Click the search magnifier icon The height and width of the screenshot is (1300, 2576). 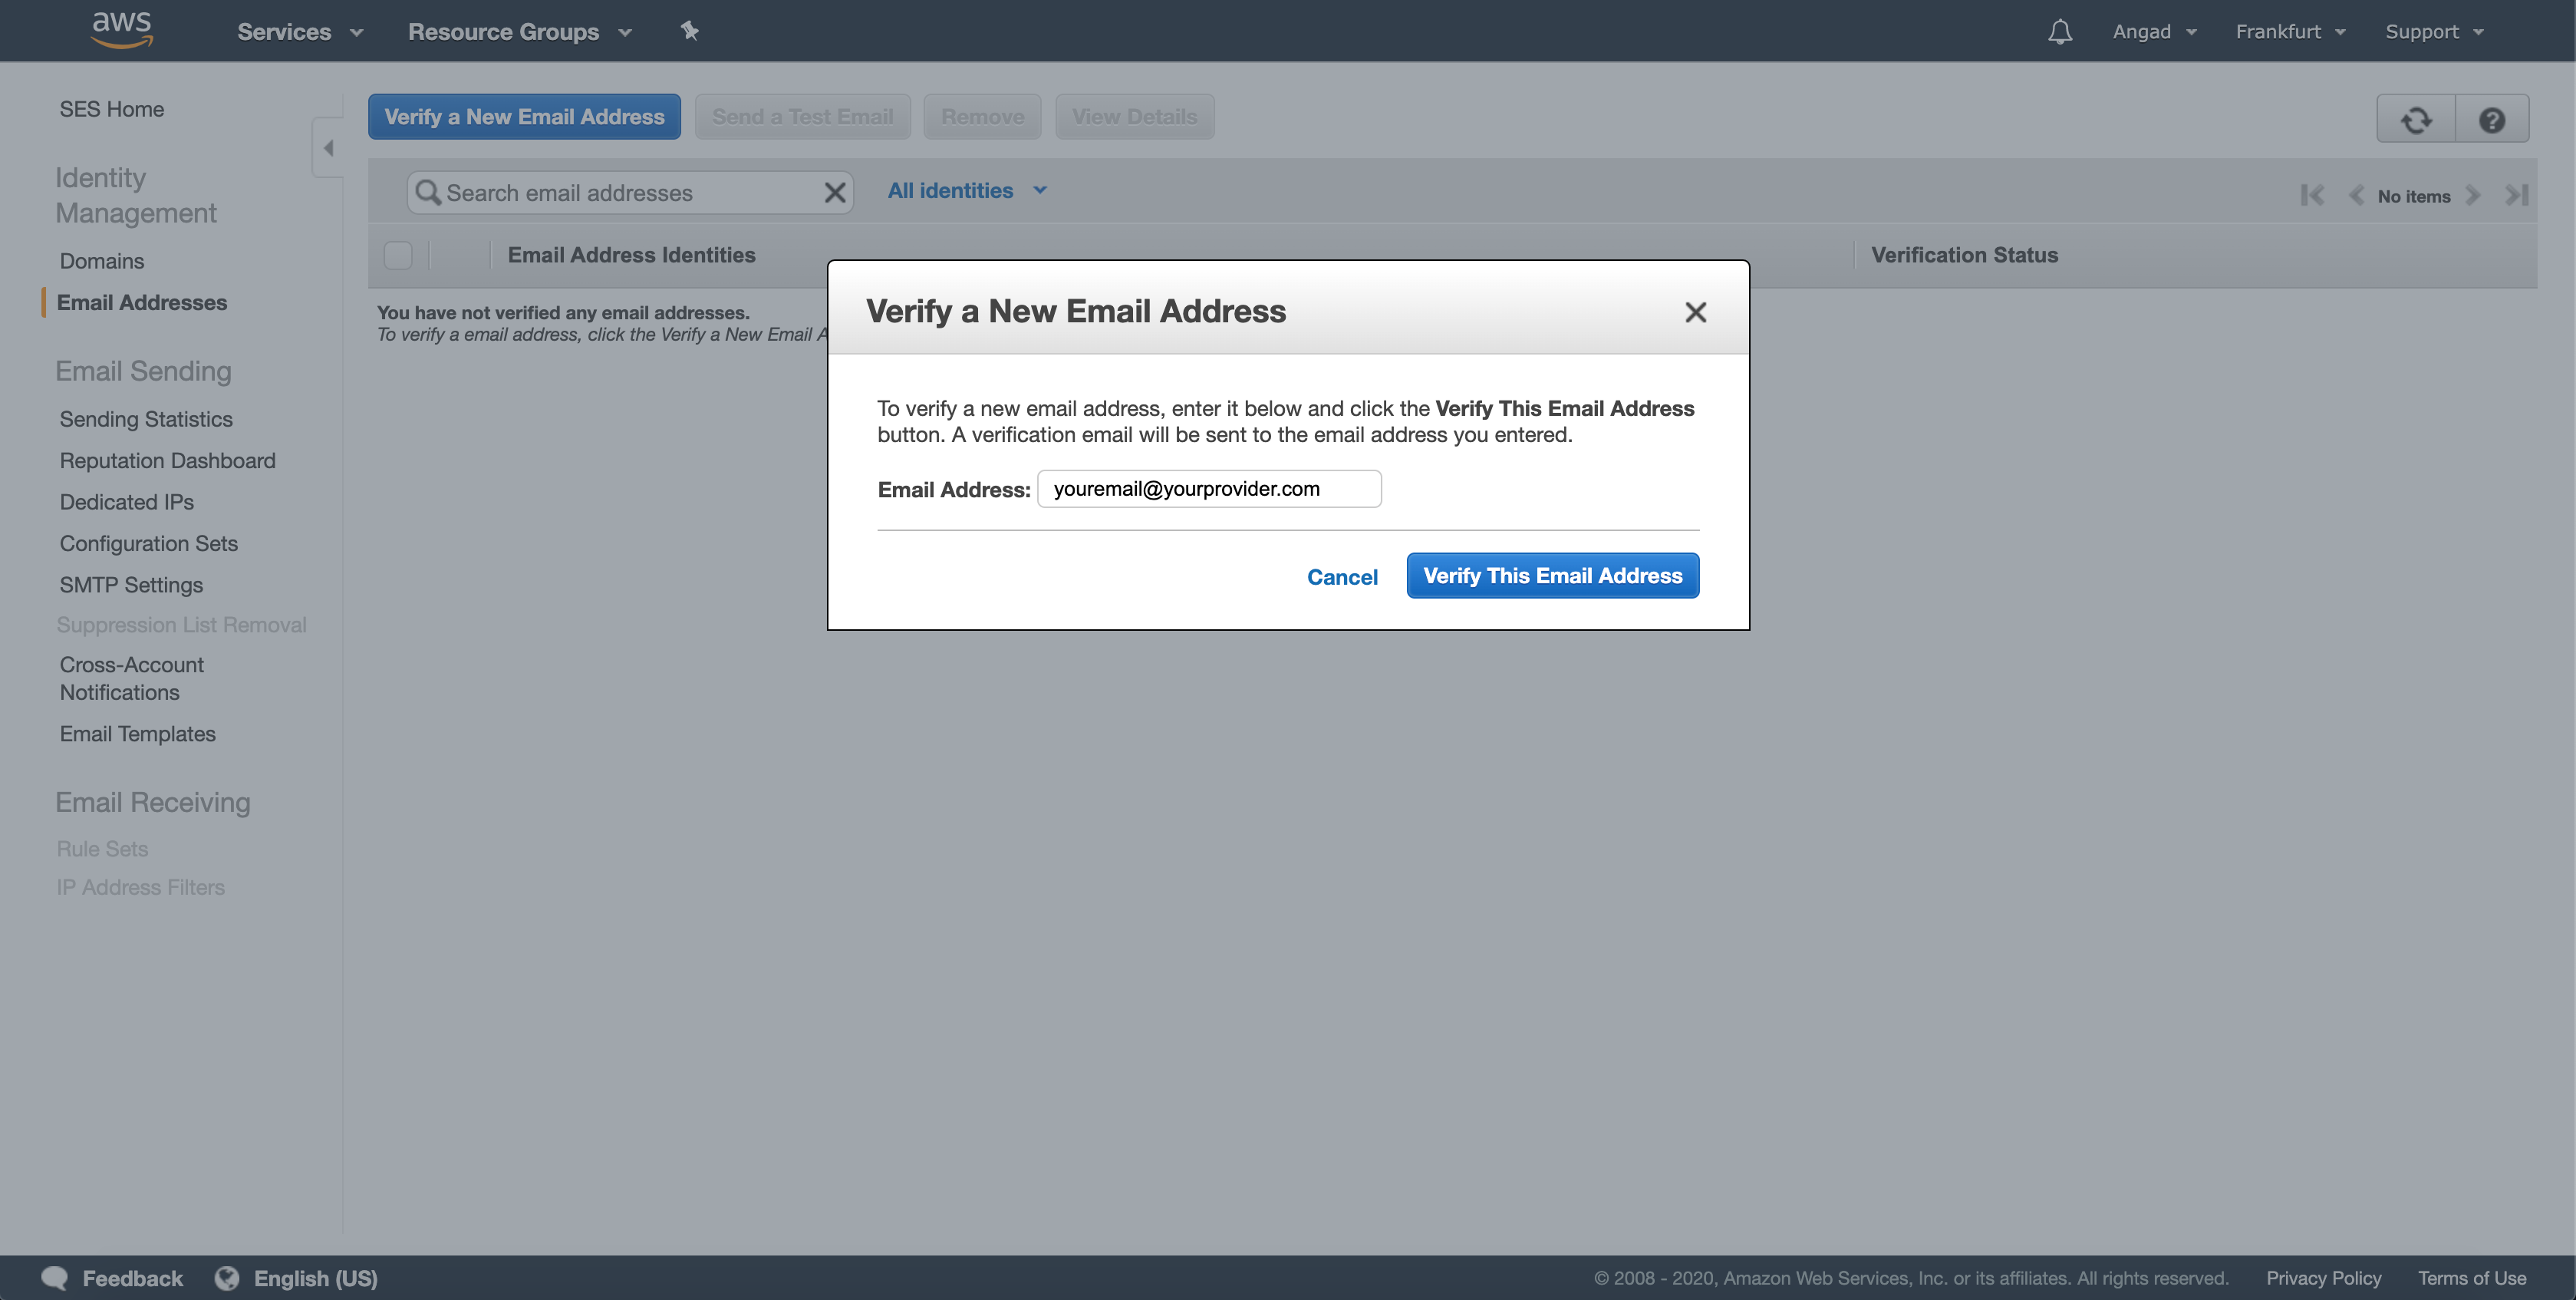(429, 192)
